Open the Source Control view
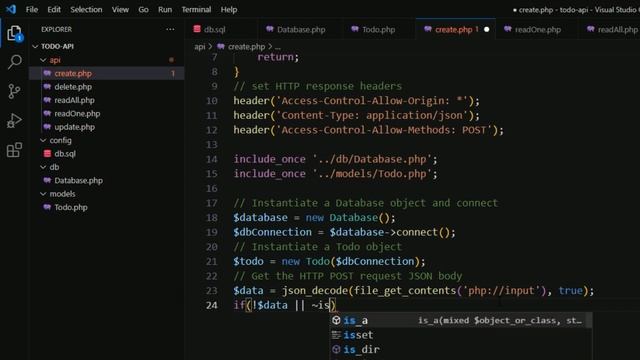 (x=14, y=91)
